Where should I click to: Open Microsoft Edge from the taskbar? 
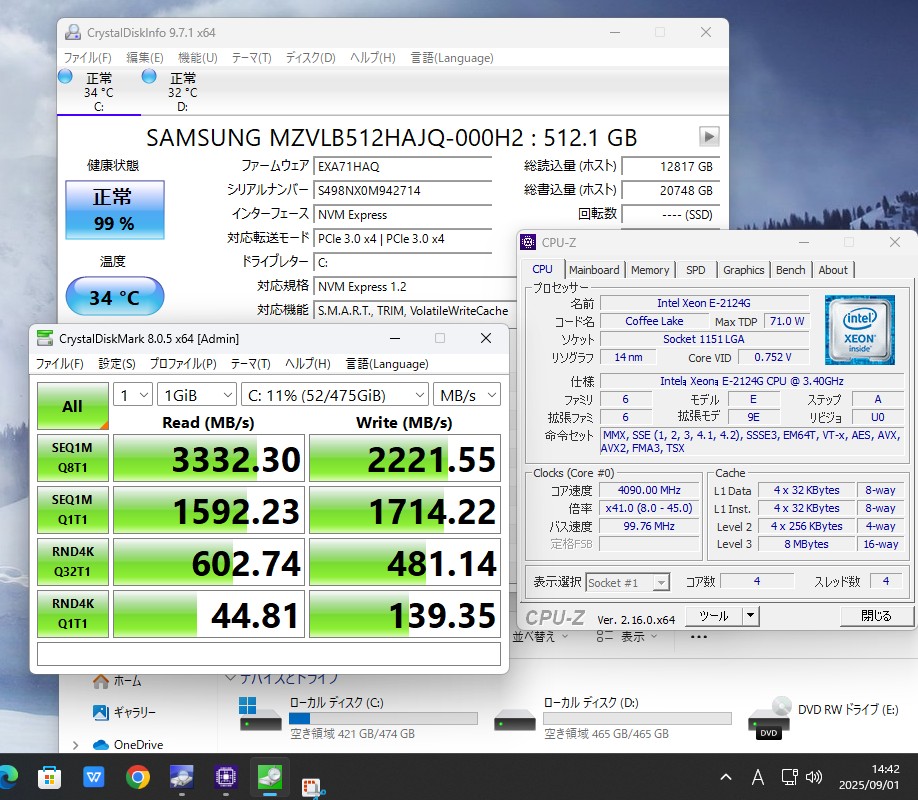point(8,777)
